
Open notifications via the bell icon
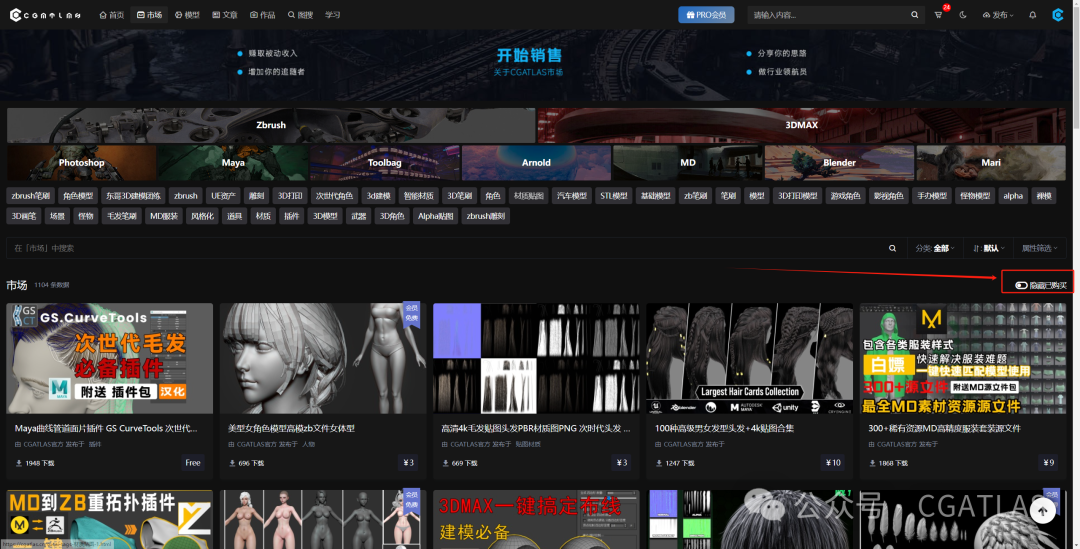pyautogui.click(x=1032, y=14)
